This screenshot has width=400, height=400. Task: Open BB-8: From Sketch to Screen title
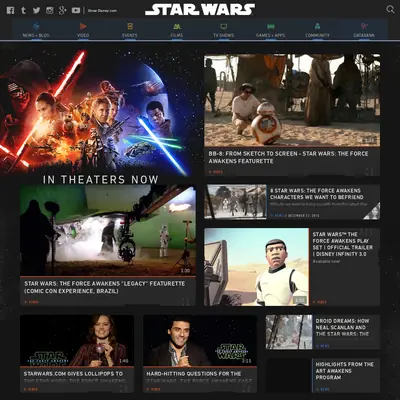pyautogui.click(x=289, y=157)
